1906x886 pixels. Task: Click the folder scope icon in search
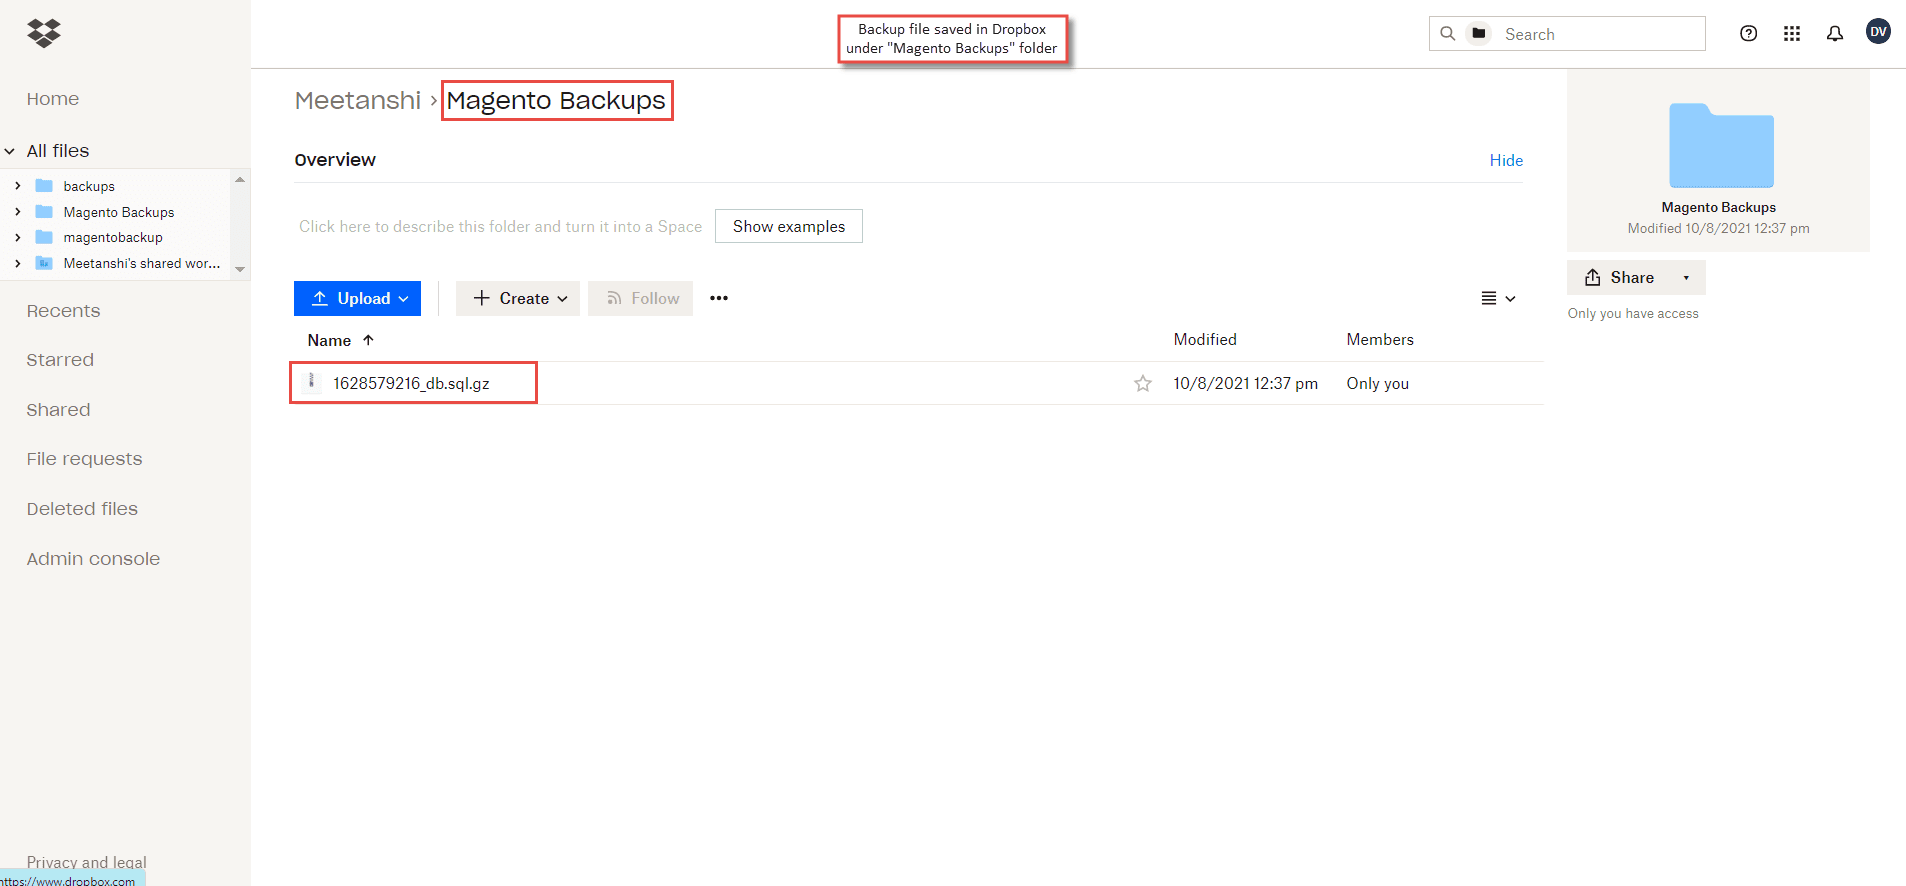pyautogui.click(x=1478, y=33)
